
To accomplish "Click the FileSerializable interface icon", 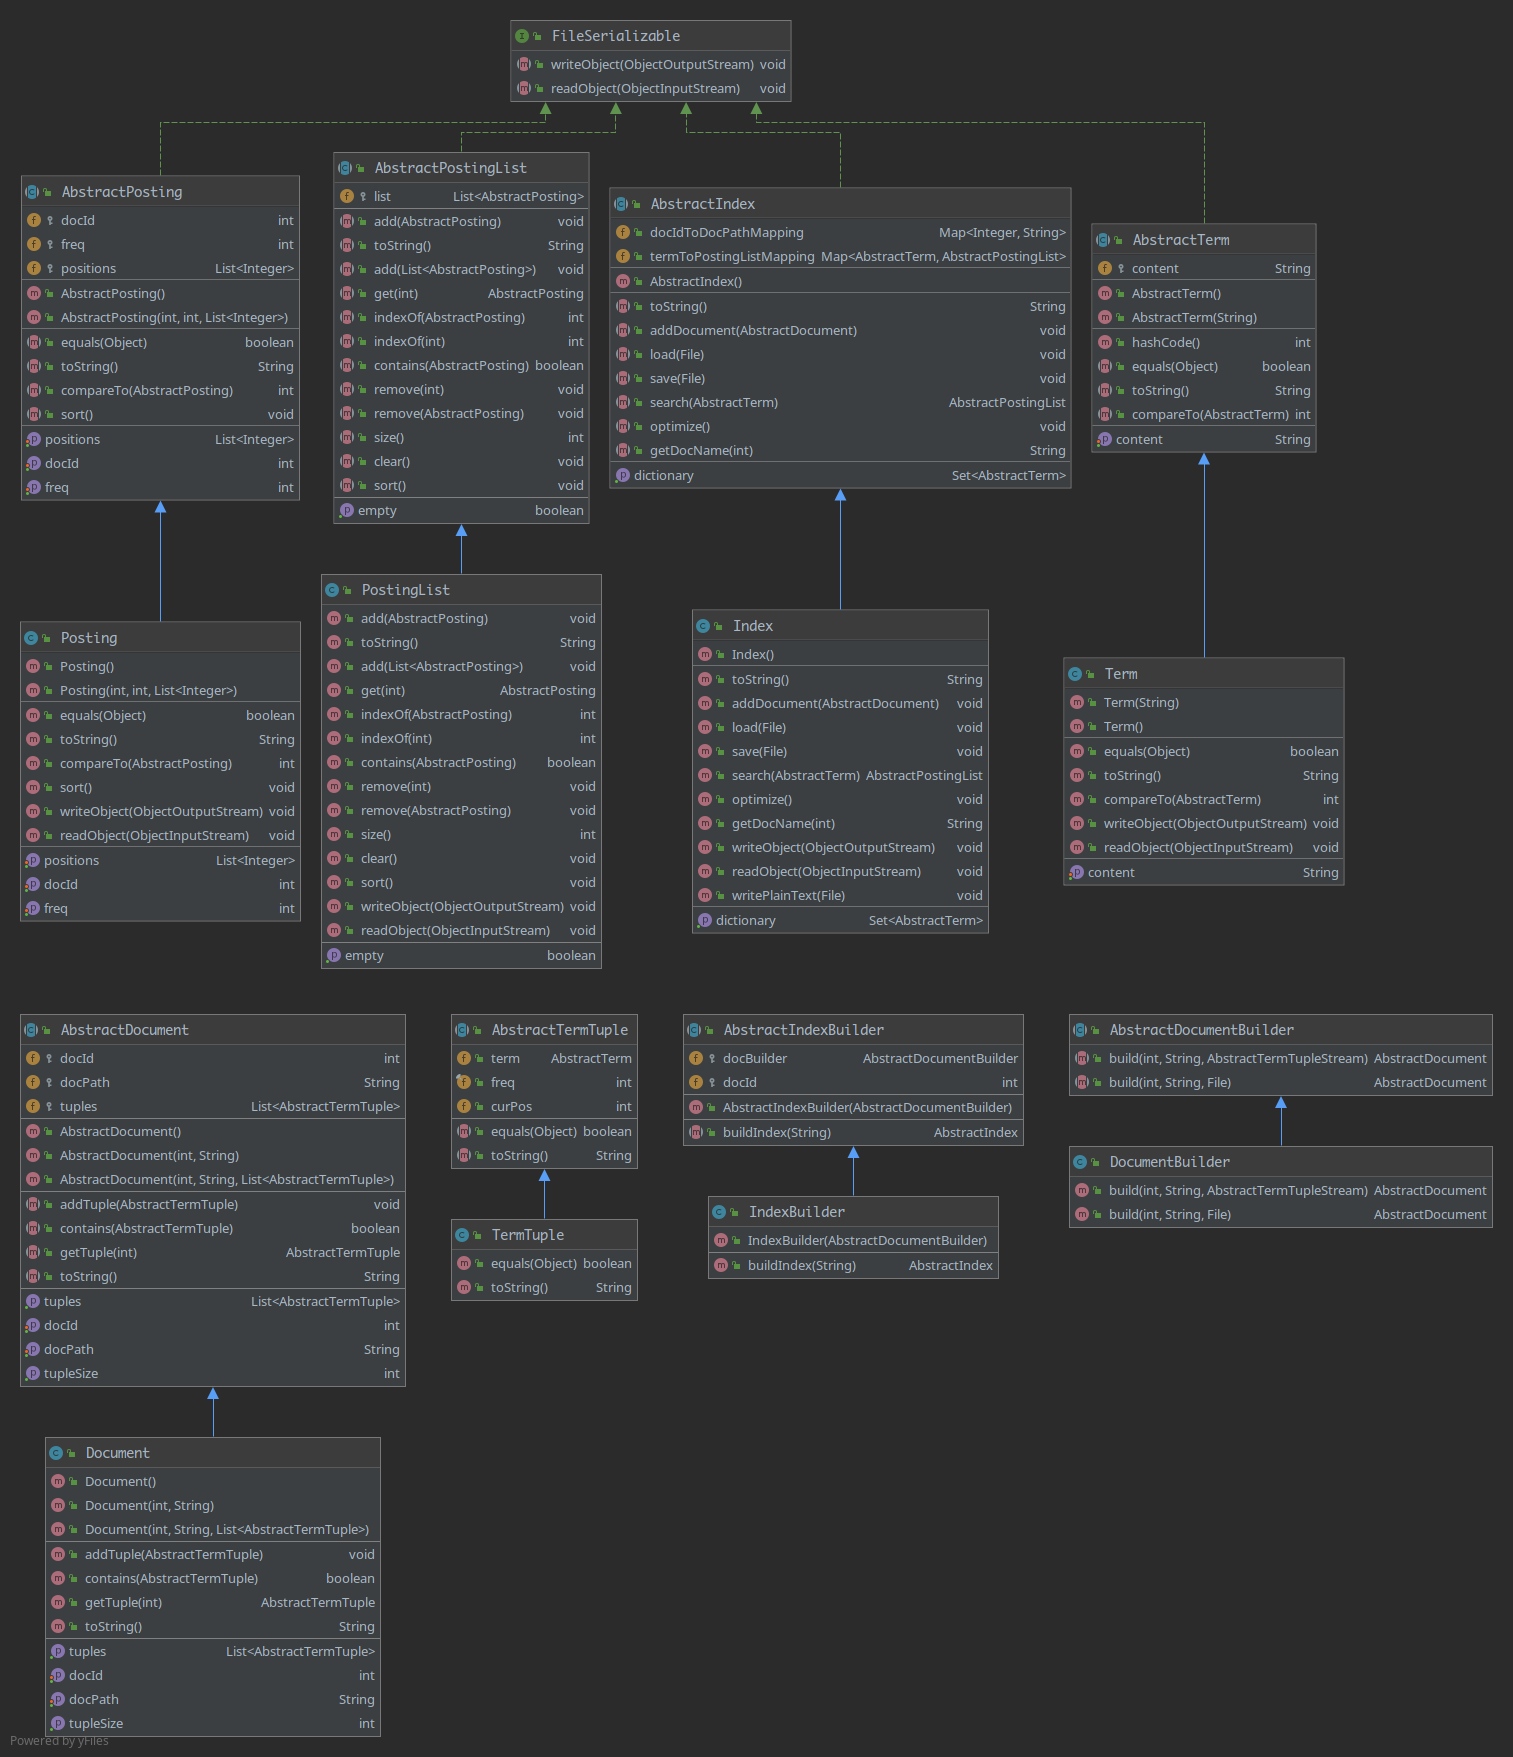I will 522,36.
